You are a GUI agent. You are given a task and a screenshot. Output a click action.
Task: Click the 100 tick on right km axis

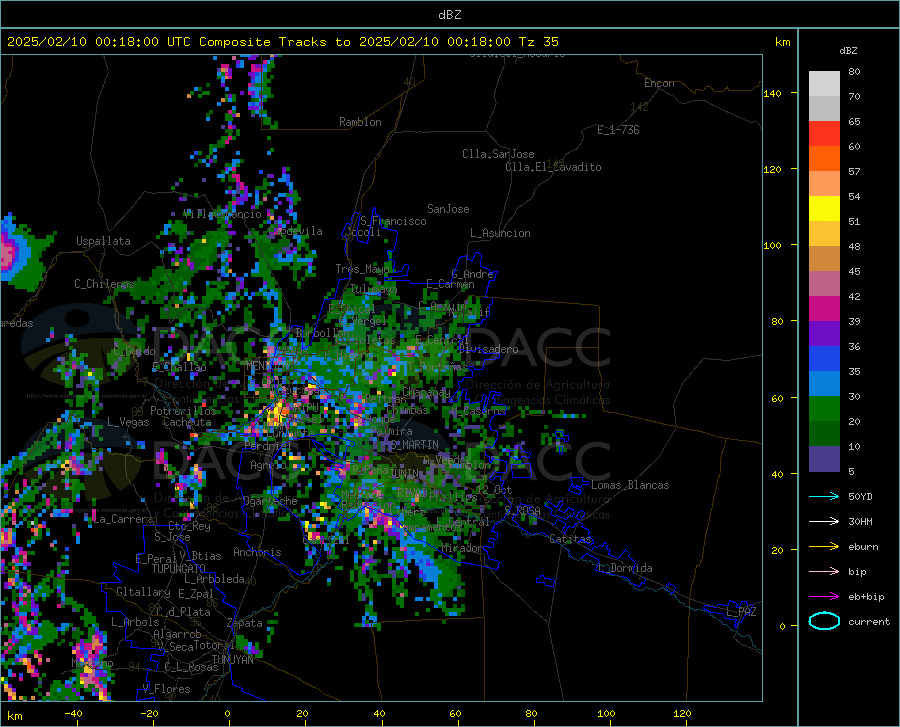click(773, 246)
